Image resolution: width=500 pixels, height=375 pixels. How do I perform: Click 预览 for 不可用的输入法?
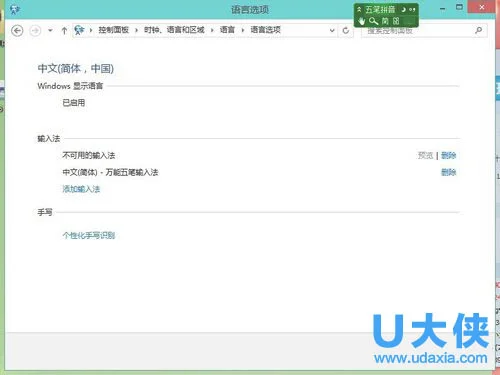pyautogui.click(x=425, y=155)
